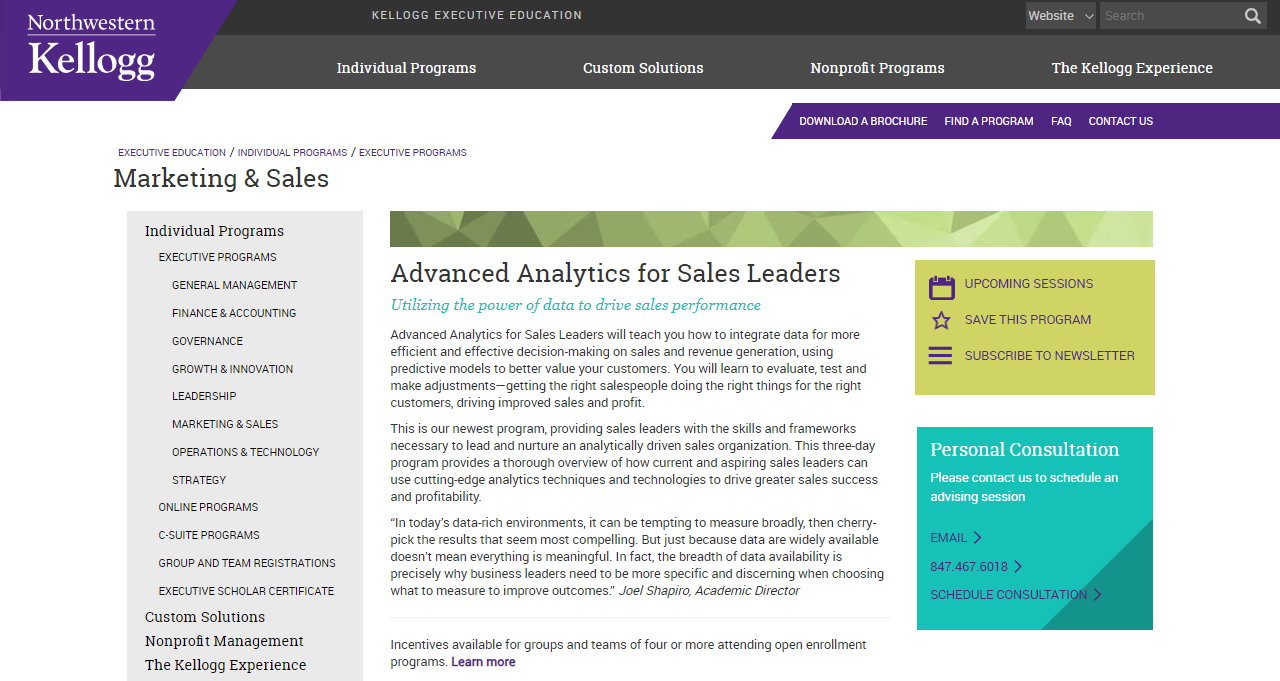The image size is (1280, 681).
Task: Click the EMAIL consultation link
Action: [949, 538]
